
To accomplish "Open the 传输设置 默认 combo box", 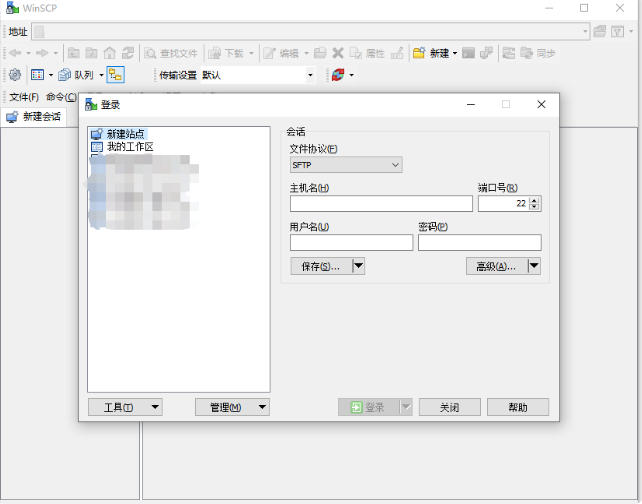I will (x=258, y=75).
